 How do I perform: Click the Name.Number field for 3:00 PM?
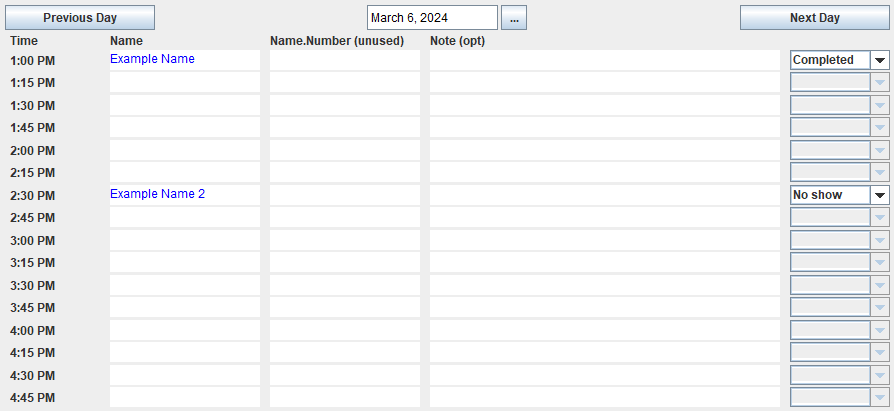(345, 240)
